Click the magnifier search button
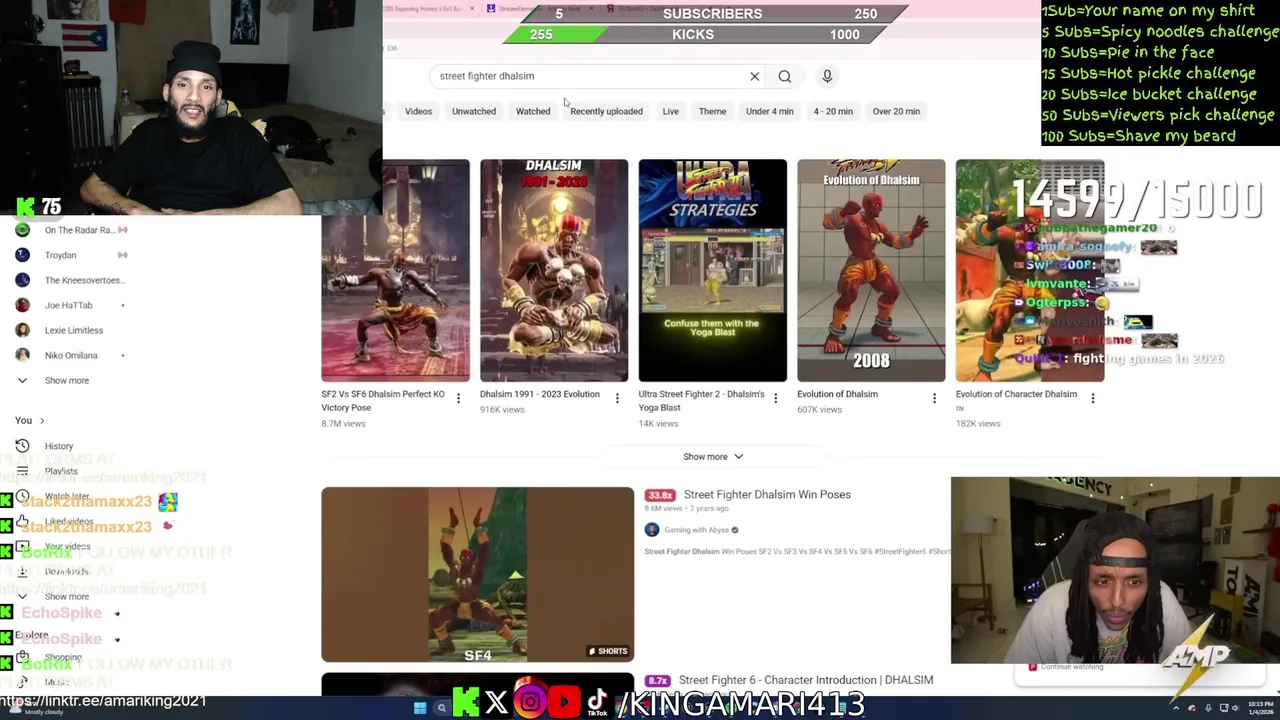 785,76
